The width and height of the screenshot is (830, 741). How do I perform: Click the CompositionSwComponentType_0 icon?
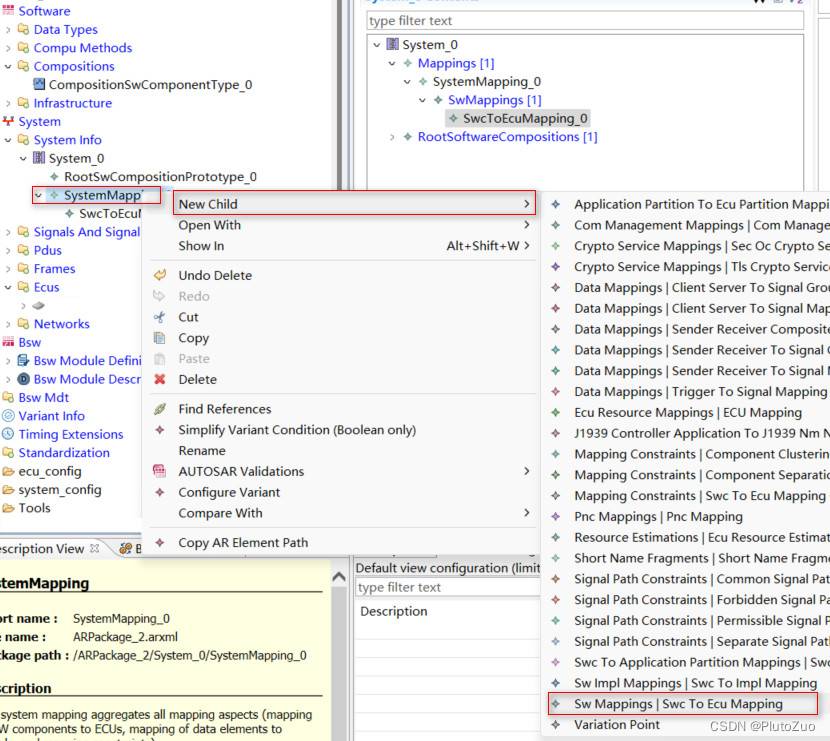(x=39, y=84)
